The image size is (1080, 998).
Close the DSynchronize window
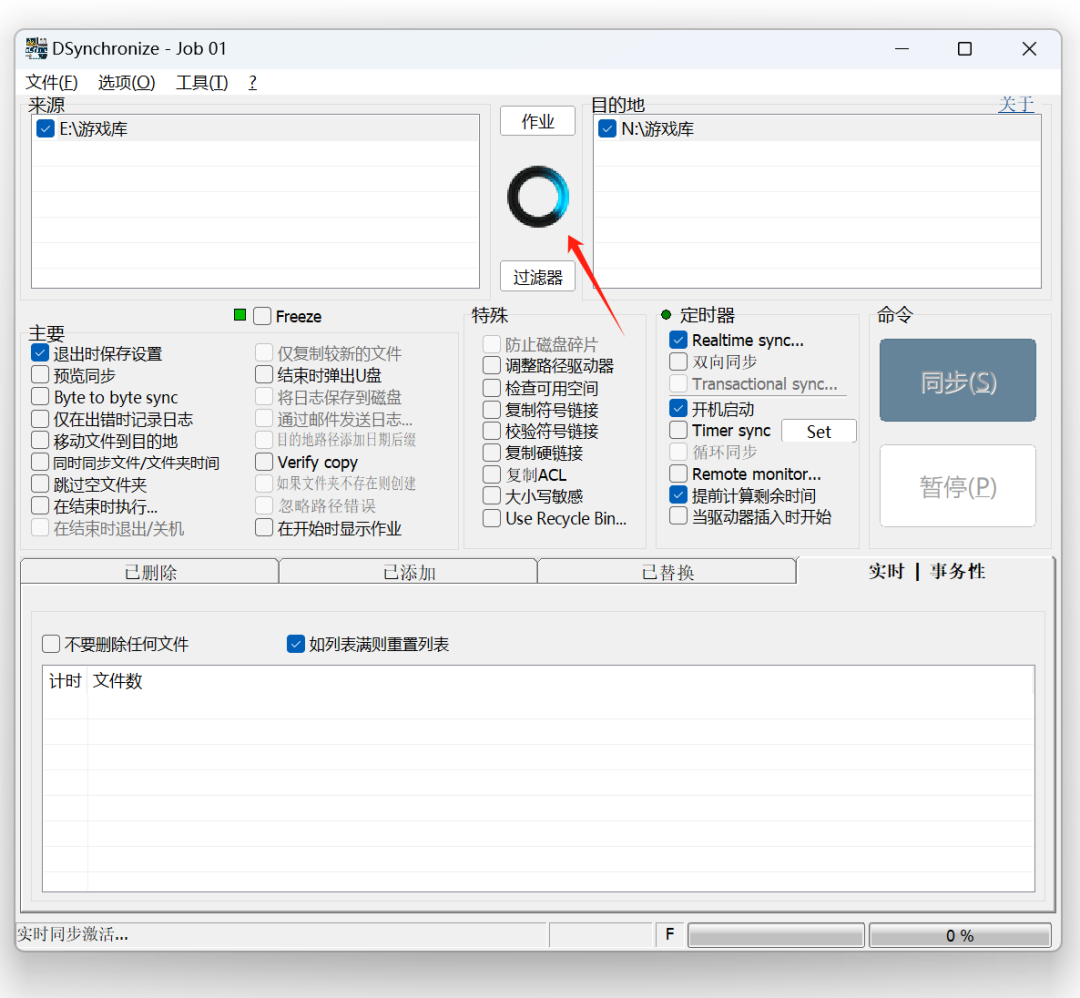tap(1029, 49)
